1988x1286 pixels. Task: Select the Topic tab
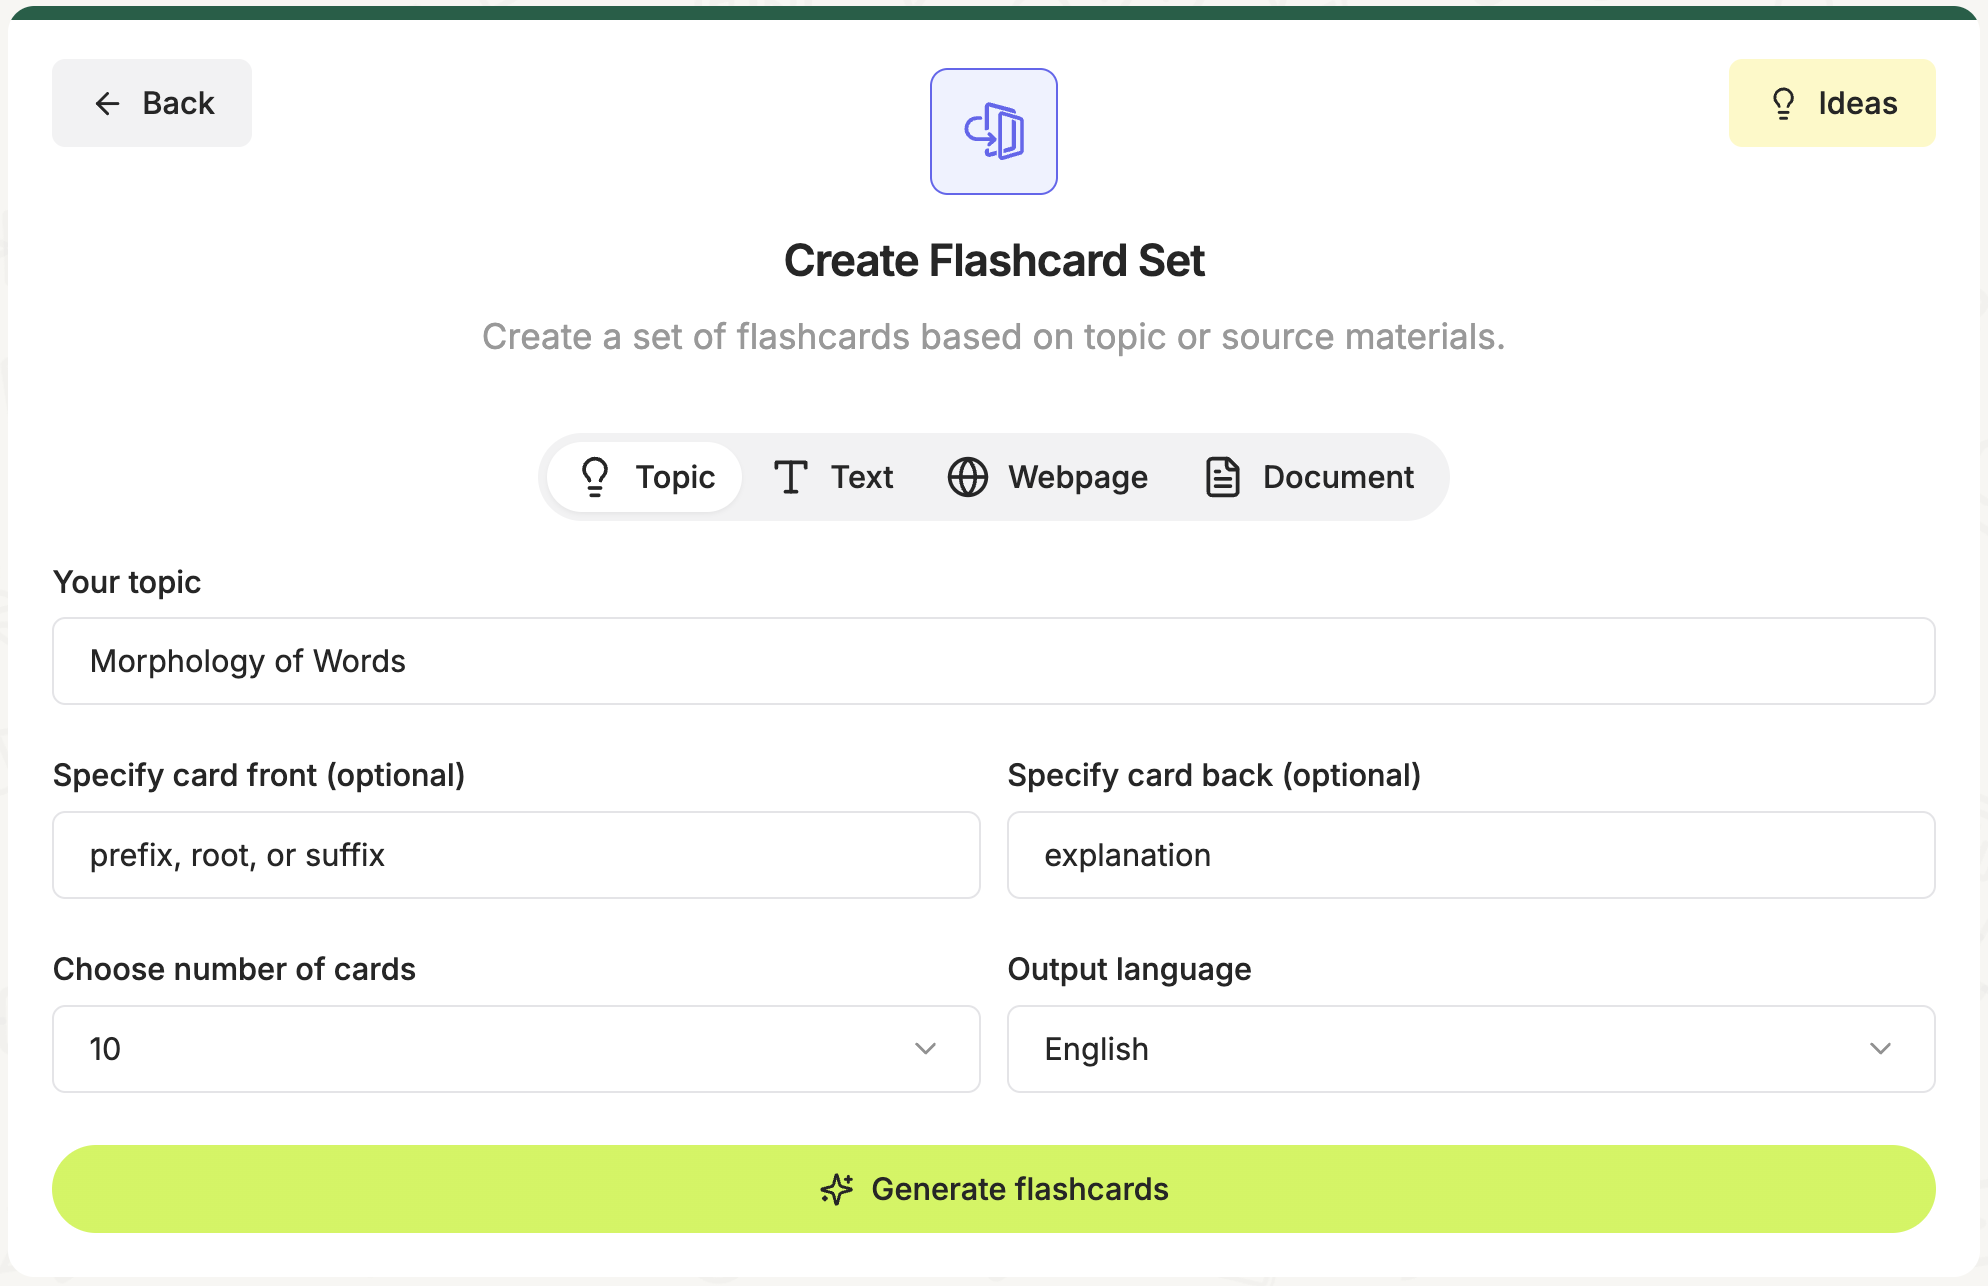click(x=646, y=477)
